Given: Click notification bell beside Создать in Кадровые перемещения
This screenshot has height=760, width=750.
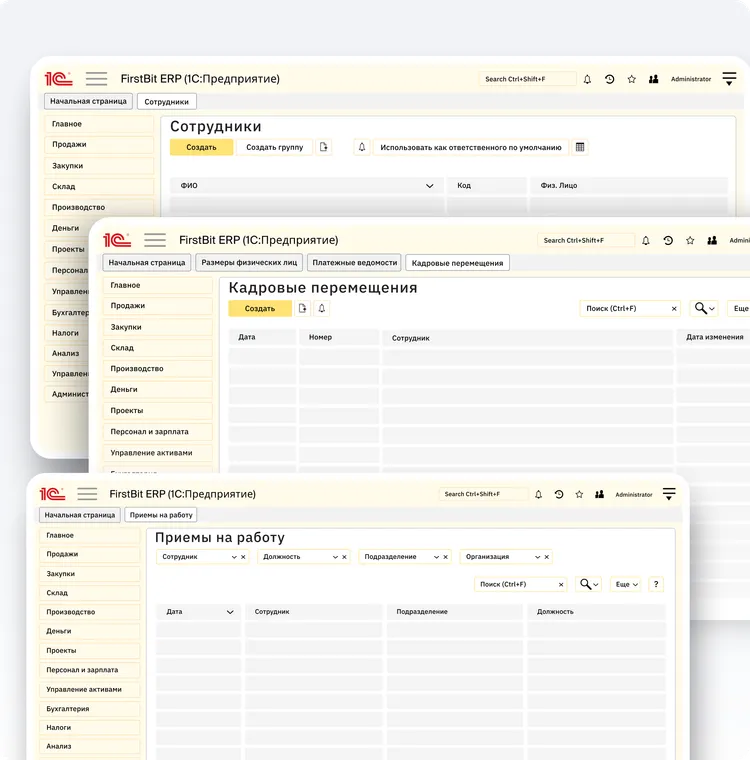Looking at the screenshot, I should (322, 309).
